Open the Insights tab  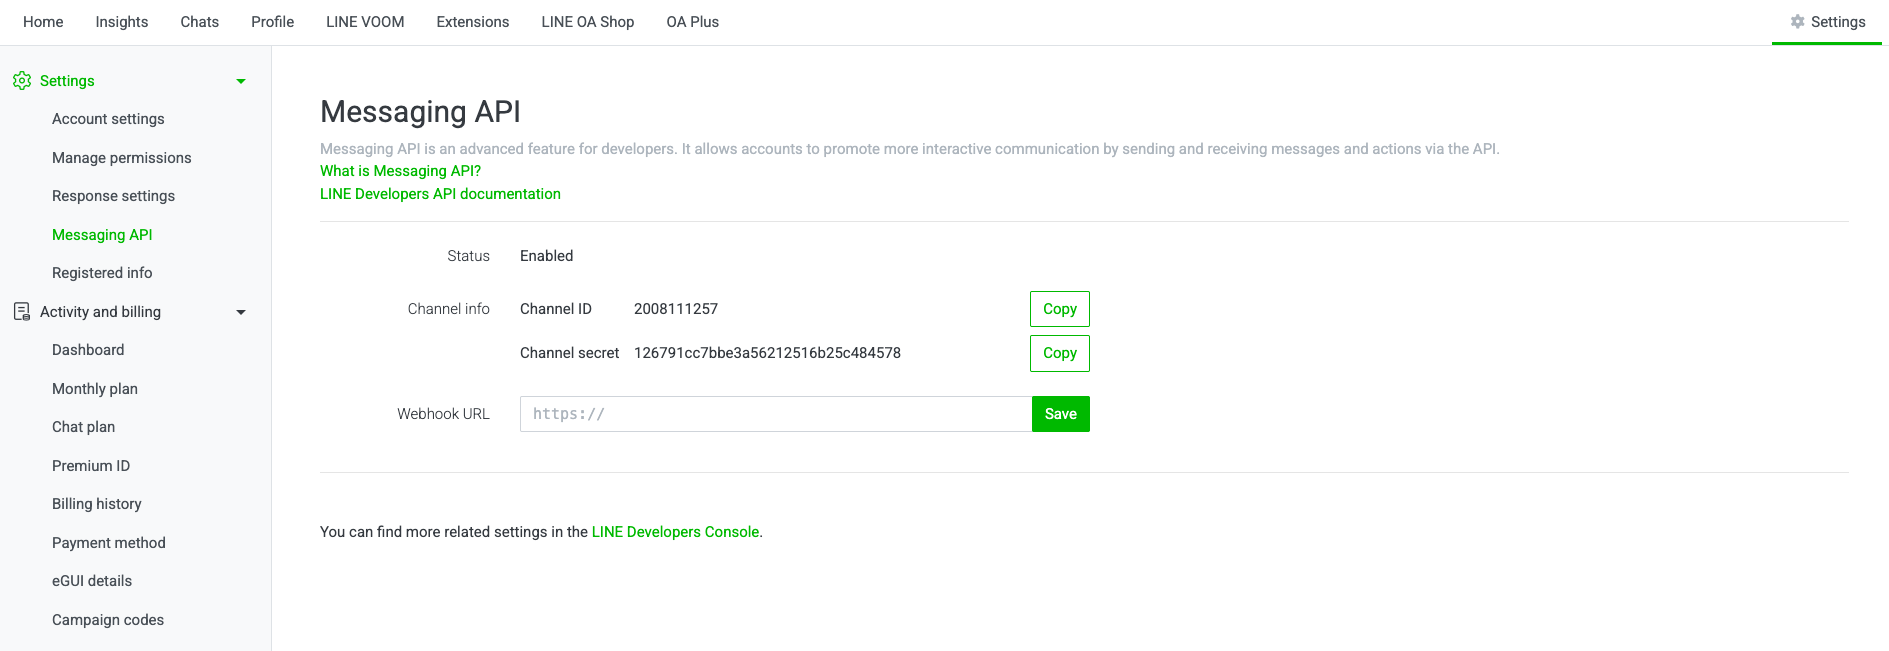tap(122, 22)
